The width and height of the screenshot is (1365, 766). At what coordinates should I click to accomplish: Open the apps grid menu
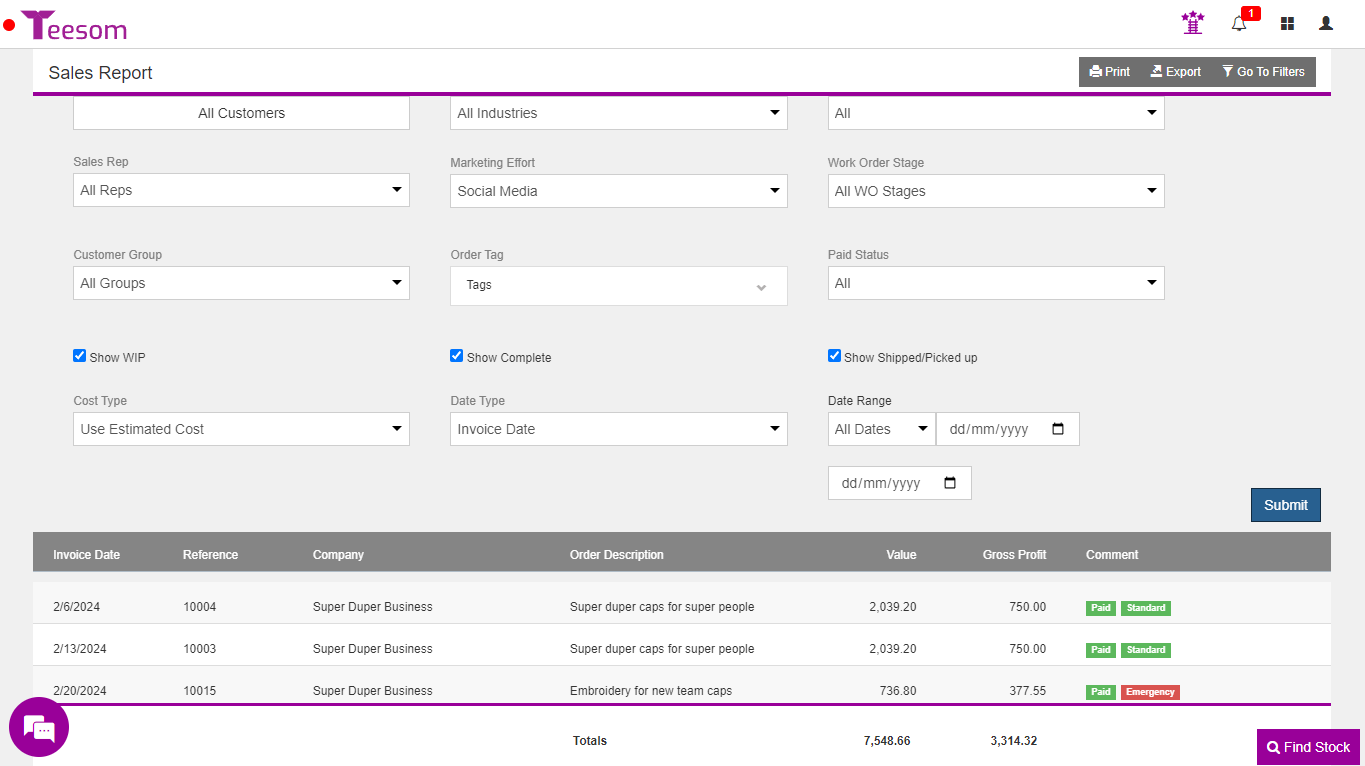coord(1287,23)
